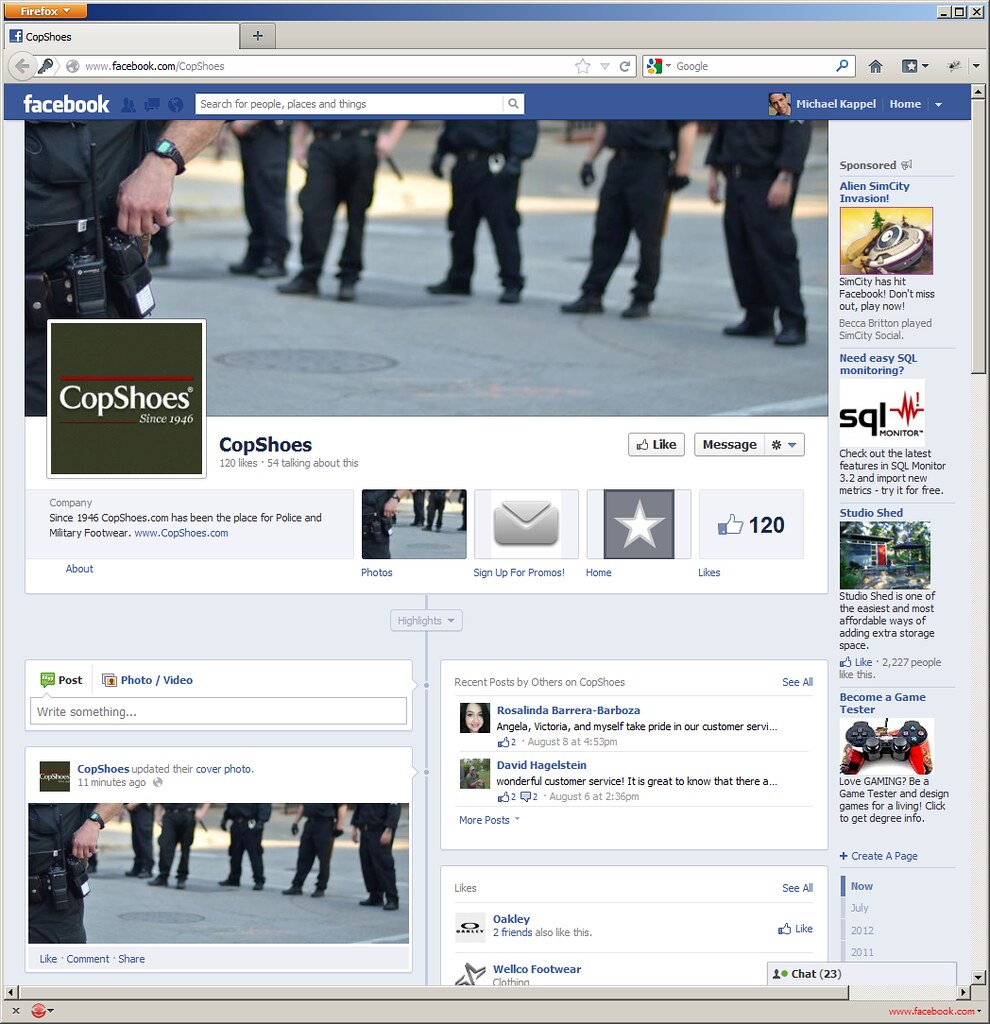Click the Message button
This screenshot has height=1024, width=990.
click(729, 445)
